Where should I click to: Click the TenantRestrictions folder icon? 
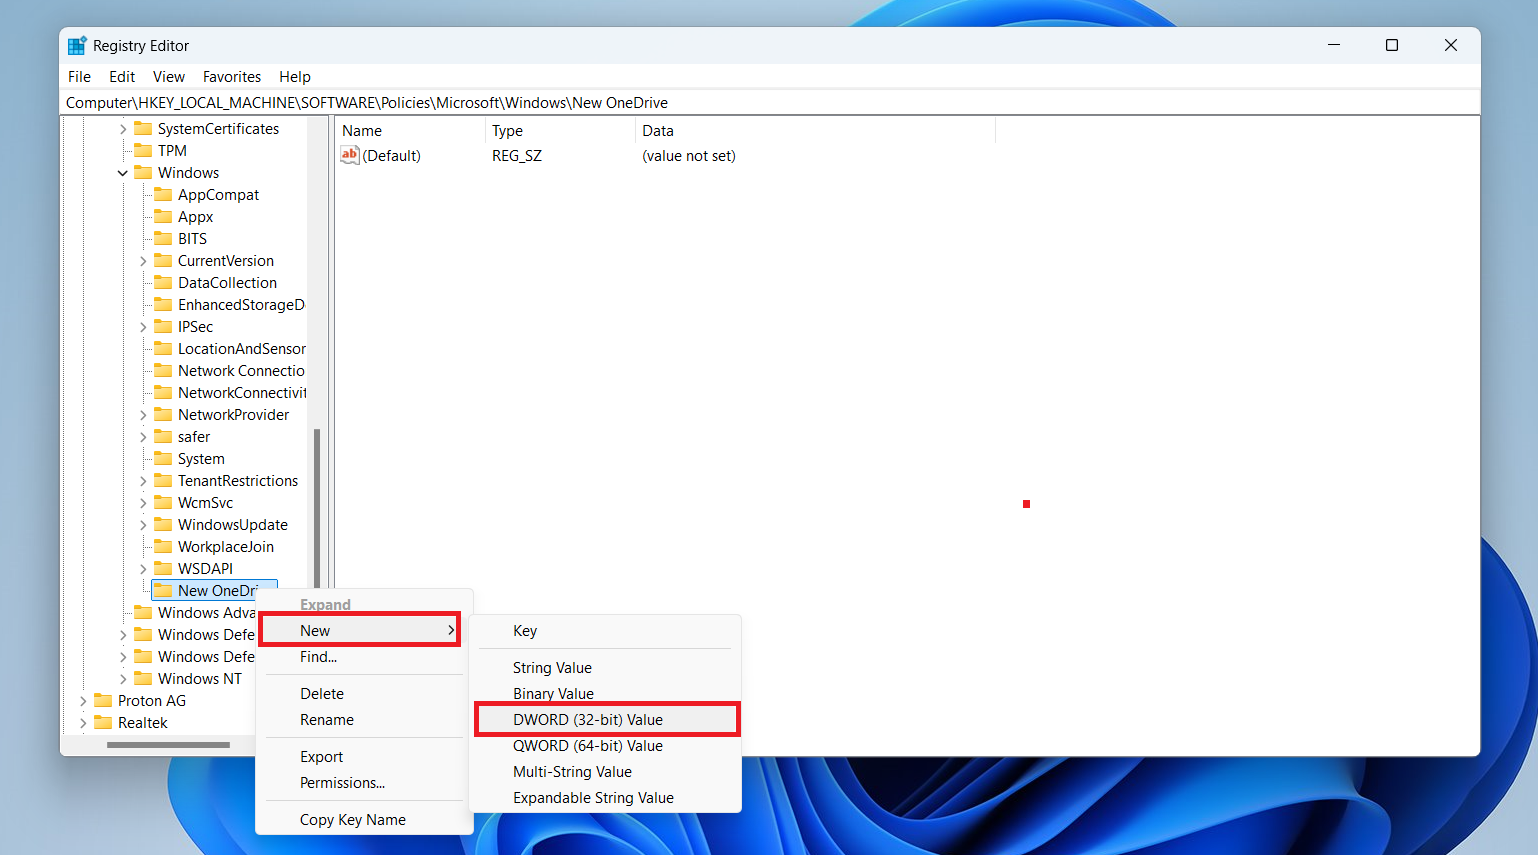pyautogui.click(x=163, y=480)
